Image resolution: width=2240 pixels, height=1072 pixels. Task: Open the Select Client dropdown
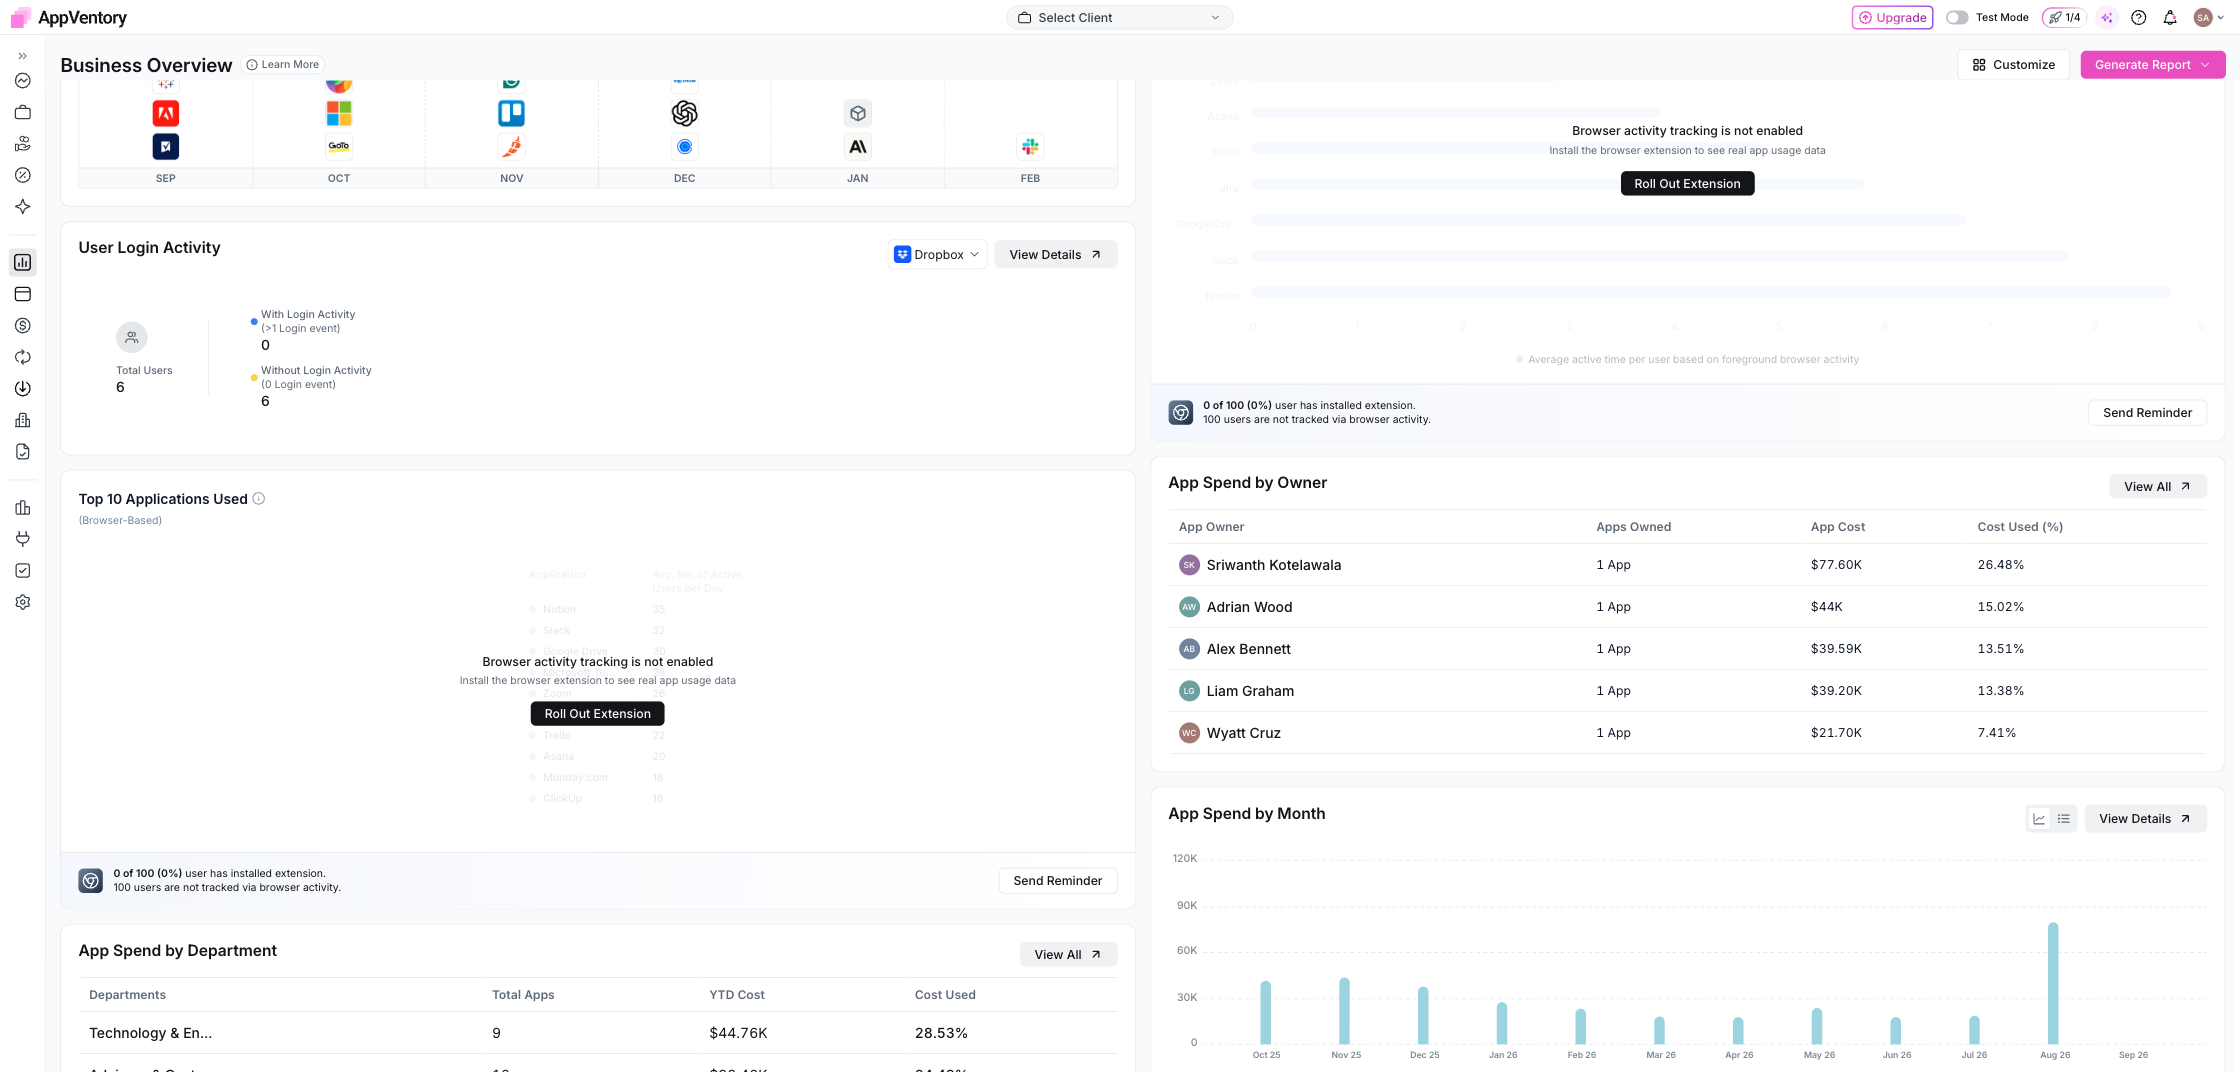[1119, 17]
